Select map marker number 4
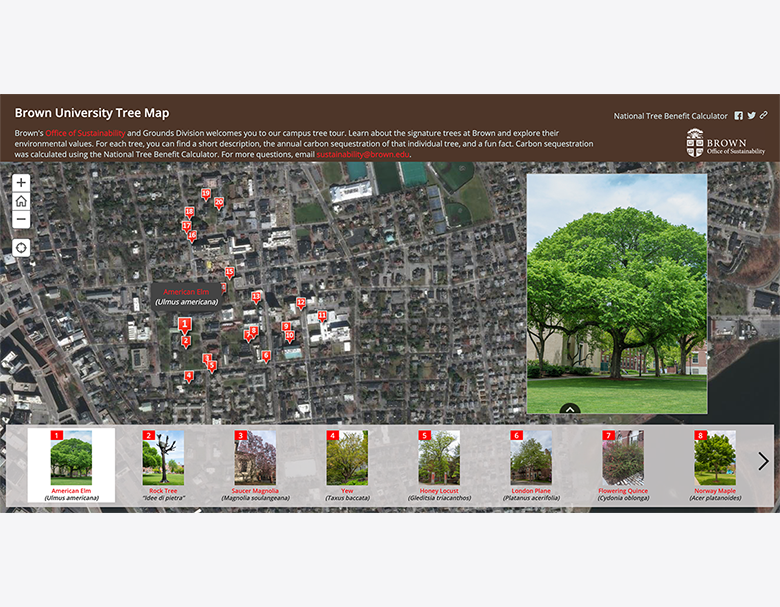The image size is (780, 607). click(189, 377)
